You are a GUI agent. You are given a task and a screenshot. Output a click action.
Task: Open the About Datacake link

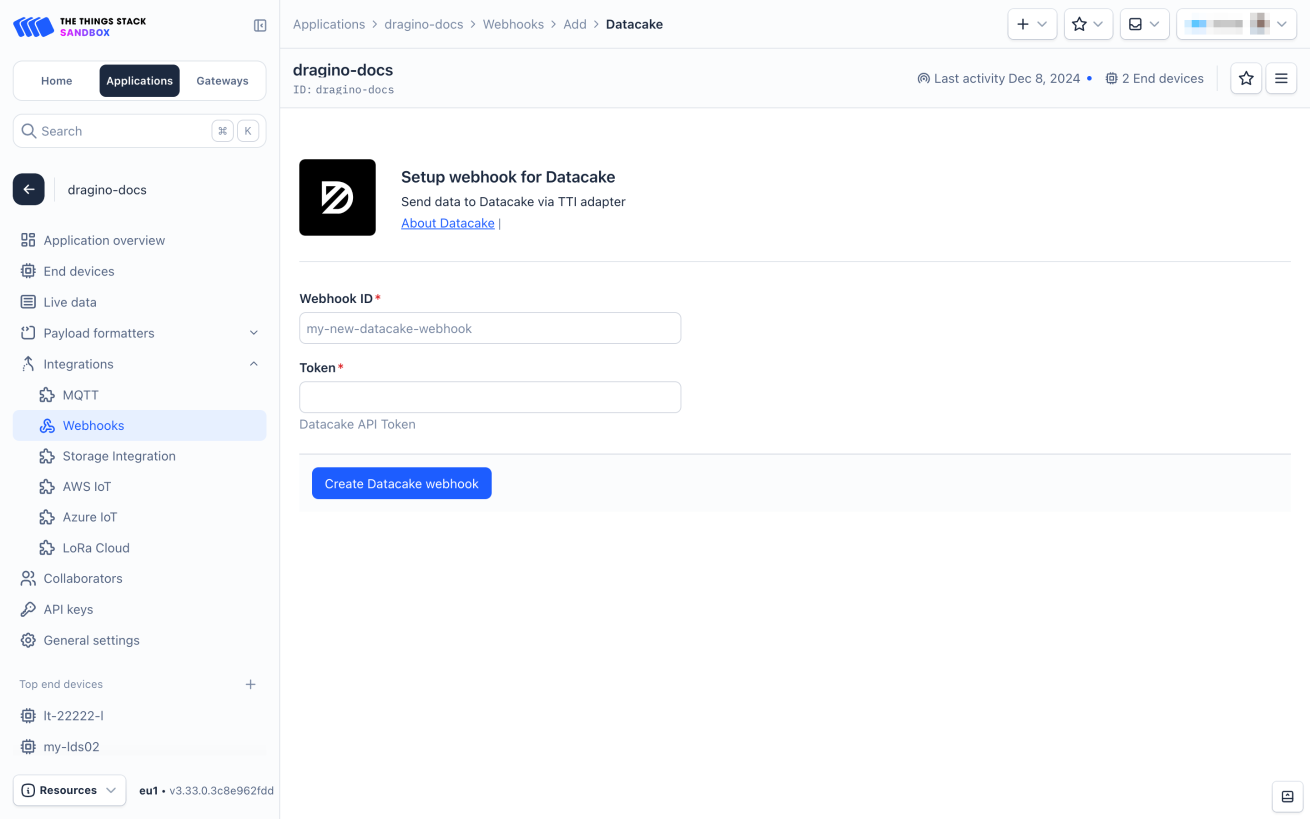click(448, 223)
